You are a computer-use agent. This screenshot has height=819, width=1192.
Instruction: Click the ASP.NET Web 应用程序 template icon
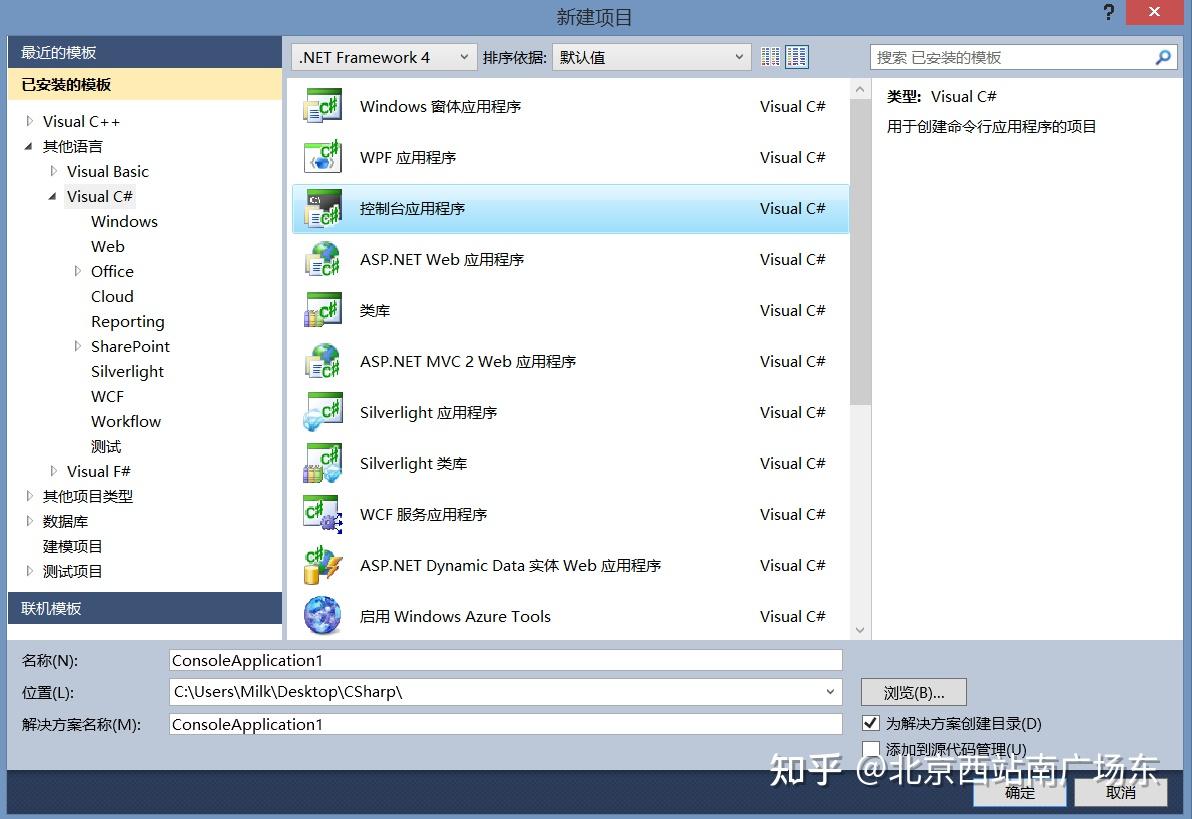pyautogui.click(x=322, y=259)
